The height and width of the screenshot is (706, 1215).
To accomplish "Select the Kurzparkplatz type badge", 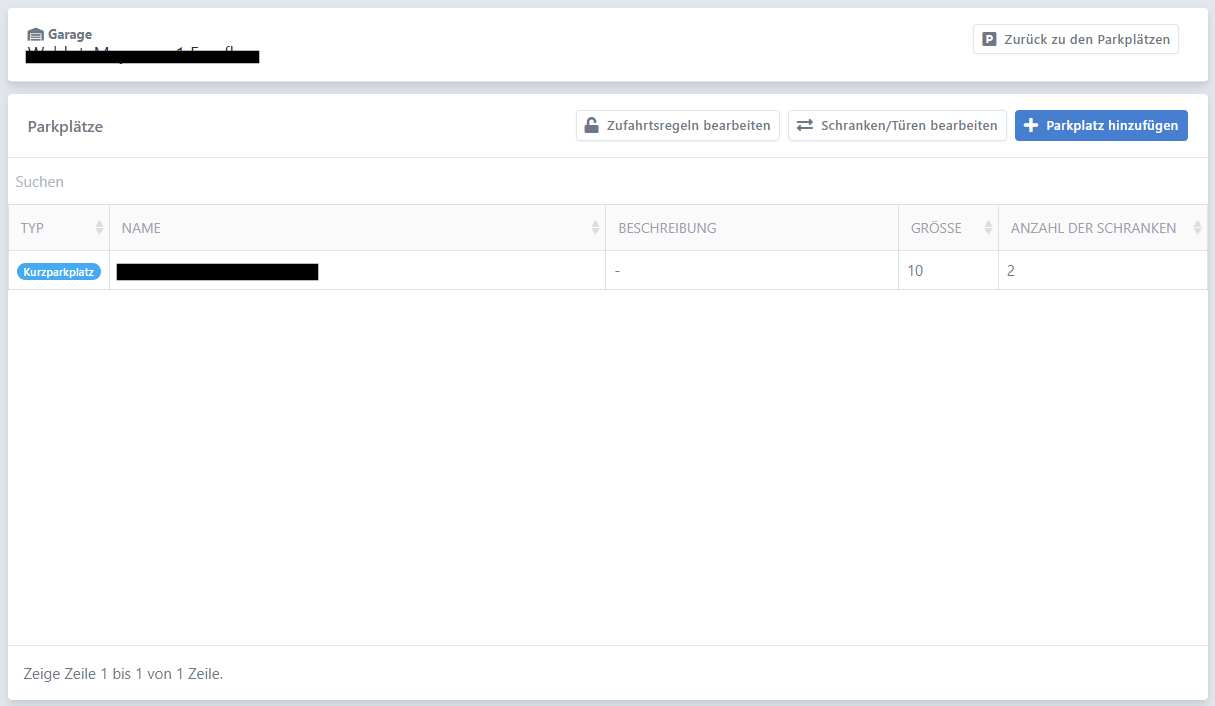I will point(59,271).
